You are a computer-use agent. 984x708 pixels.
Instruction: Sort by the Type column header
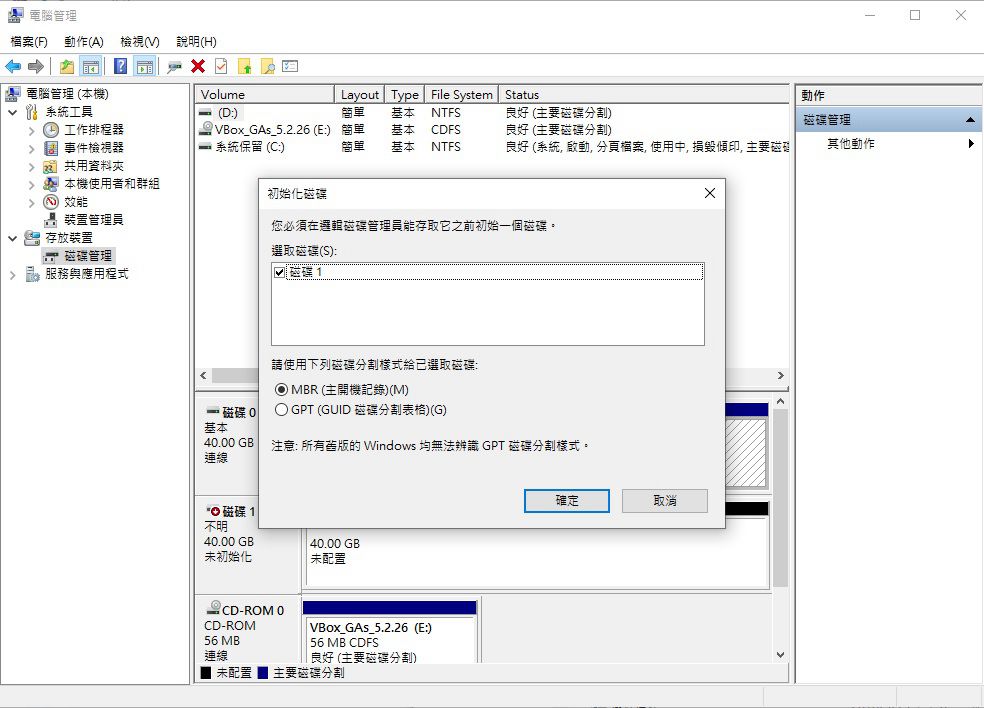(405, 95)
